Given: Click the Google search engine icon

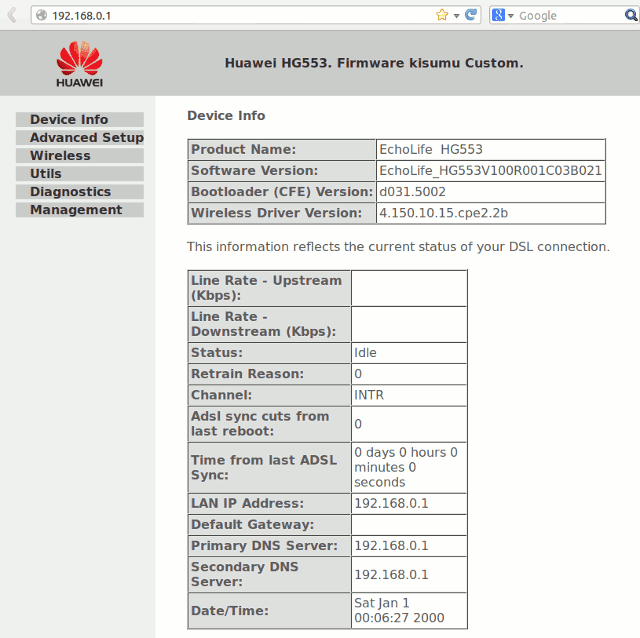Looking at the screenshot, I should (498, 16).
